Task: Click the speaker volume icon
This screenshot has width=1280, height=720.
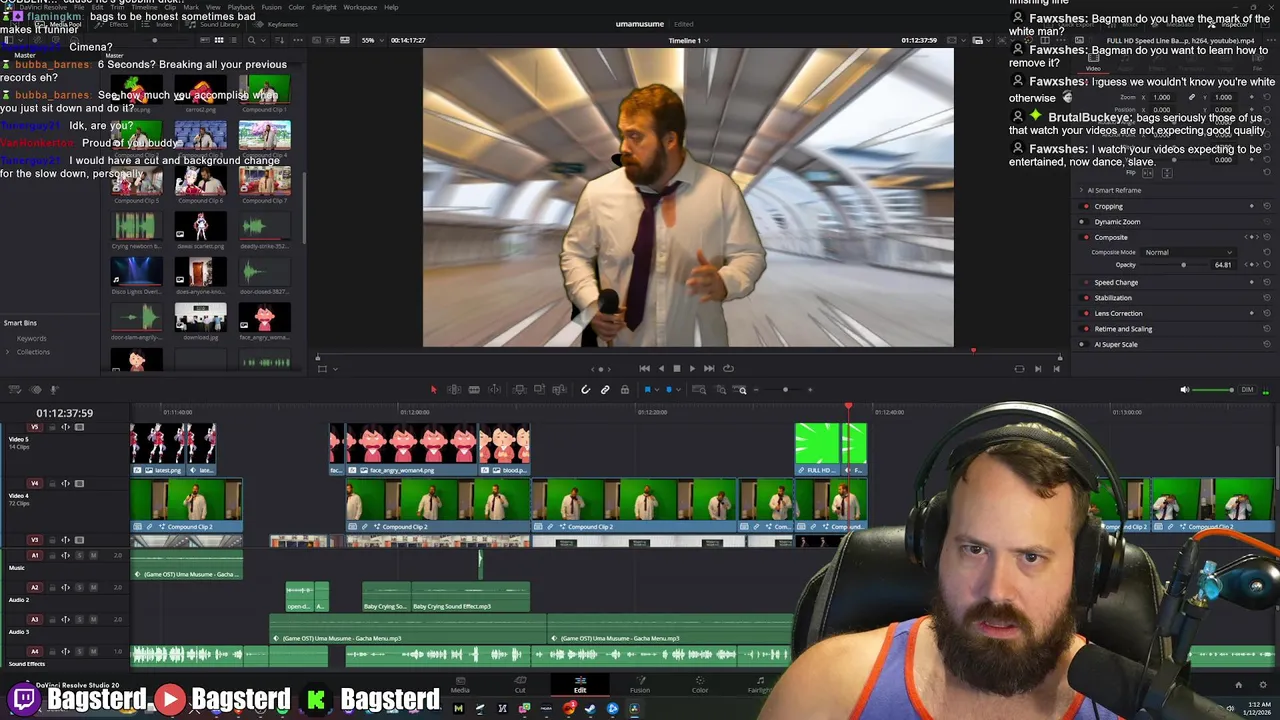Action: click(1185, 390)
